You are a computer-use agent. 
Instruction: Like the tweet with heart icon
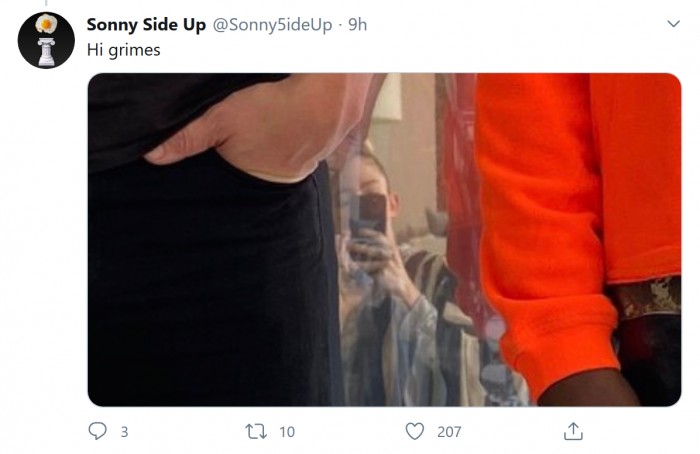click(x=415, y=431)
